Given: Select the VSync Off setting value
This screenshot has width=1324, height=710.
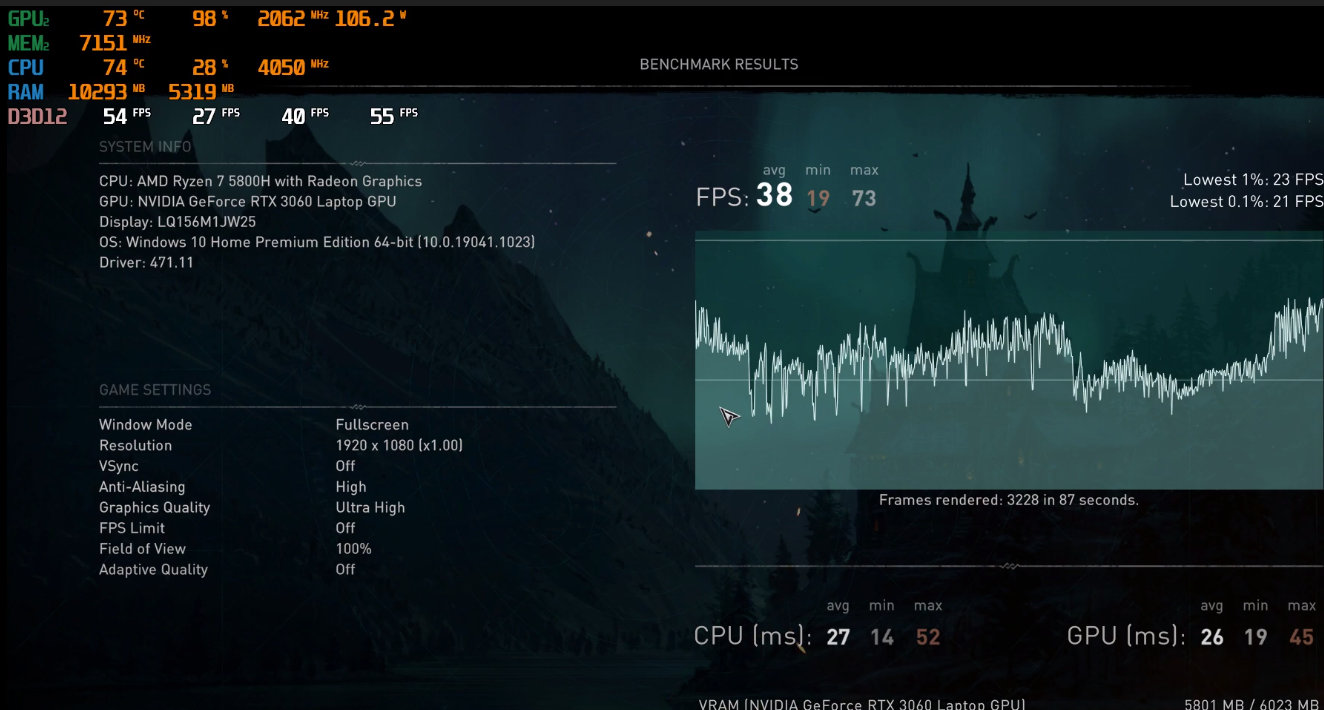Looking at the screenshot, I should [x=346, y=466].
